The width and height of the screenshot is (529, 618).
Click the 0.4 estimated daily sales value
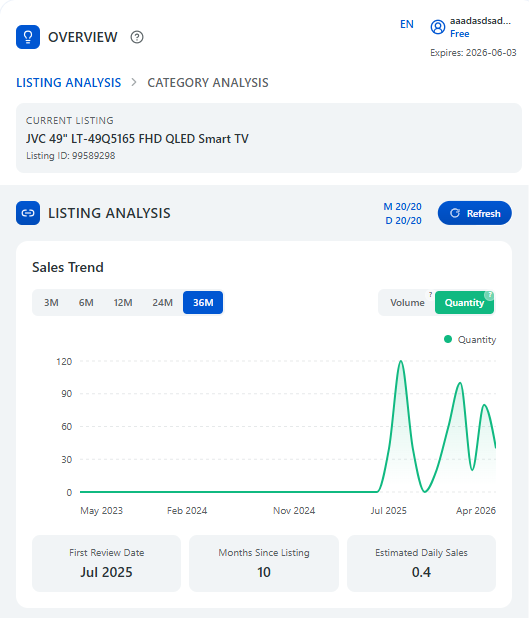pyautogui.click(x=421, y=572)
